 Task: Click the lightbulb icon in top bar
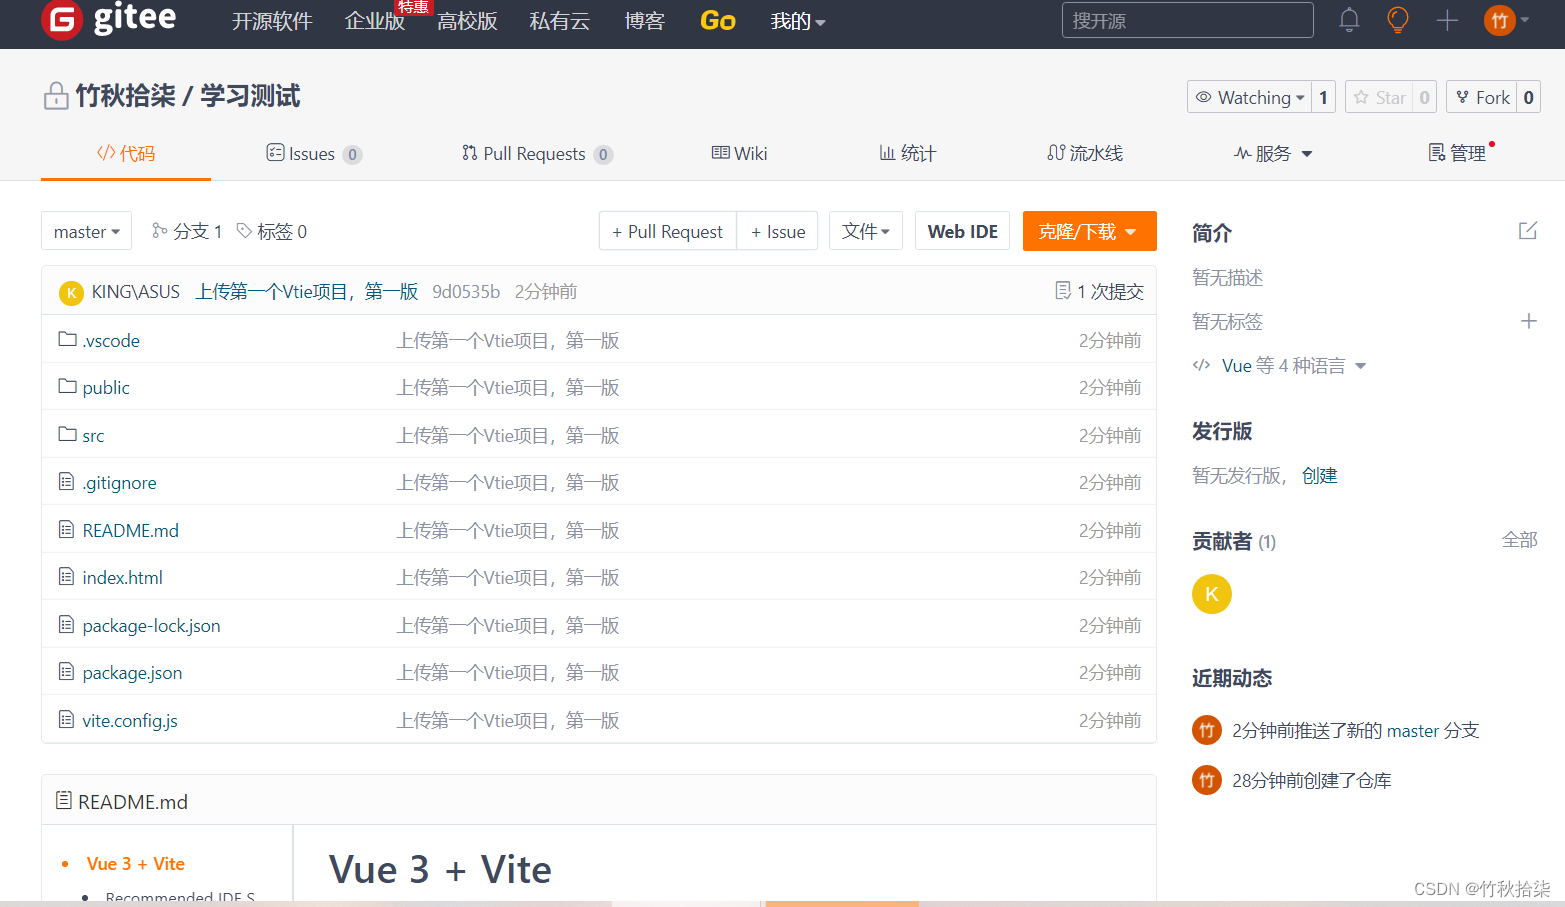pos(1397,20)
